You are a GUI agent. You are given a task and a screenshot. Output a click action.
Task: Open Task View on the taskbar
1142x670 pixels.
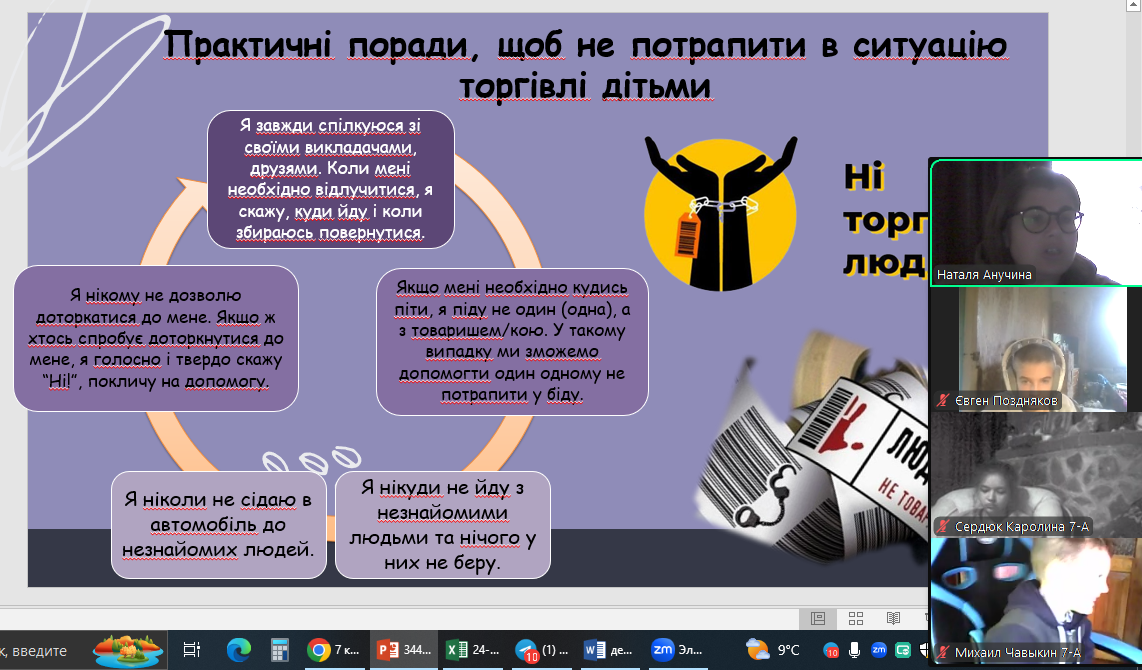(192, 650)
